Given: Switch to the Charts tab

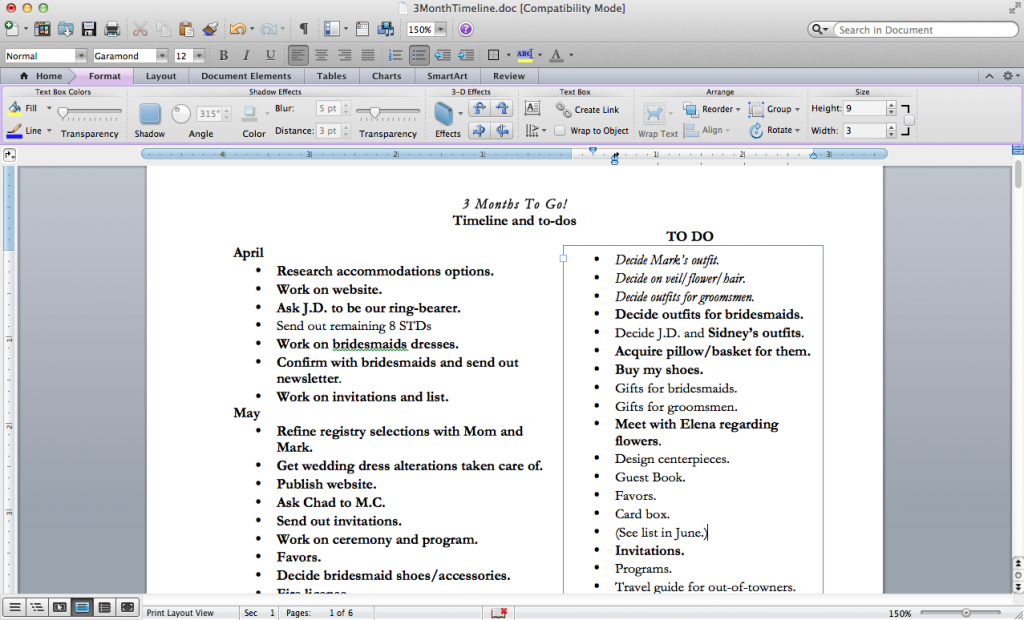Looking at the screenshot, I should tap(387, 76).
